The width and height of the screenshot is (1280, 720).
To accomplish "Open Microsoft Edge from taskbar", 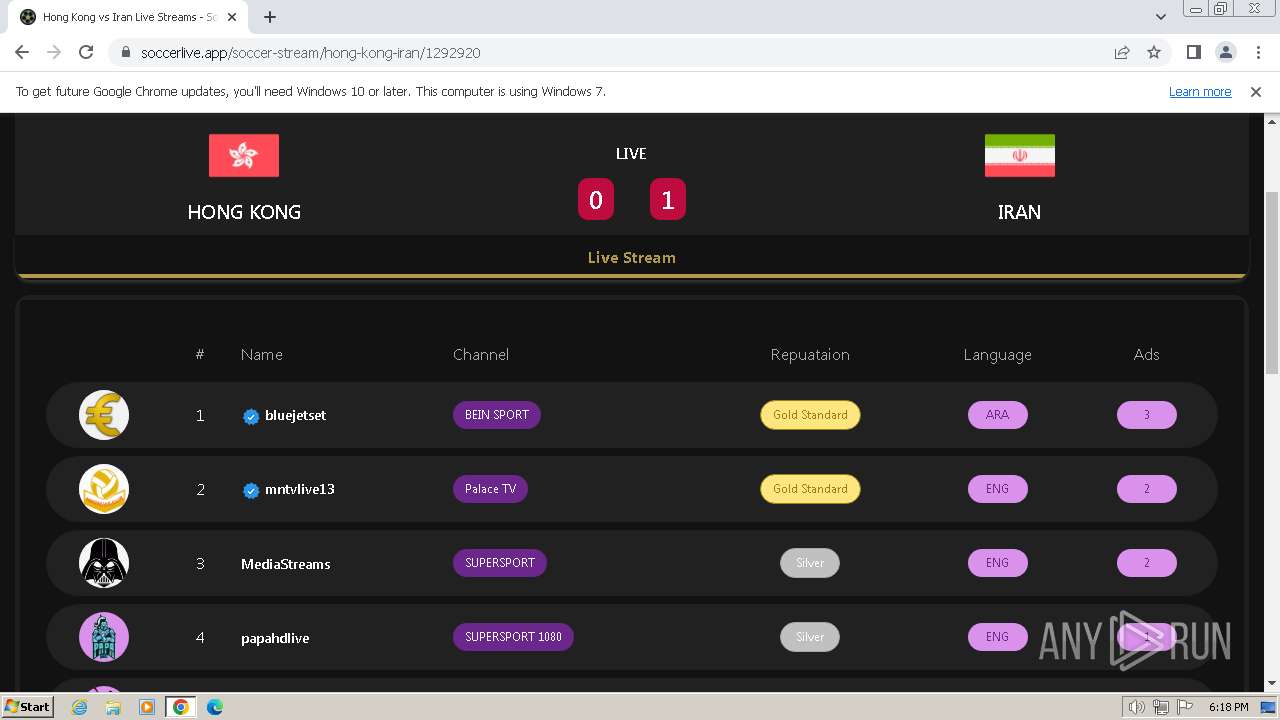I will [215, 707].
